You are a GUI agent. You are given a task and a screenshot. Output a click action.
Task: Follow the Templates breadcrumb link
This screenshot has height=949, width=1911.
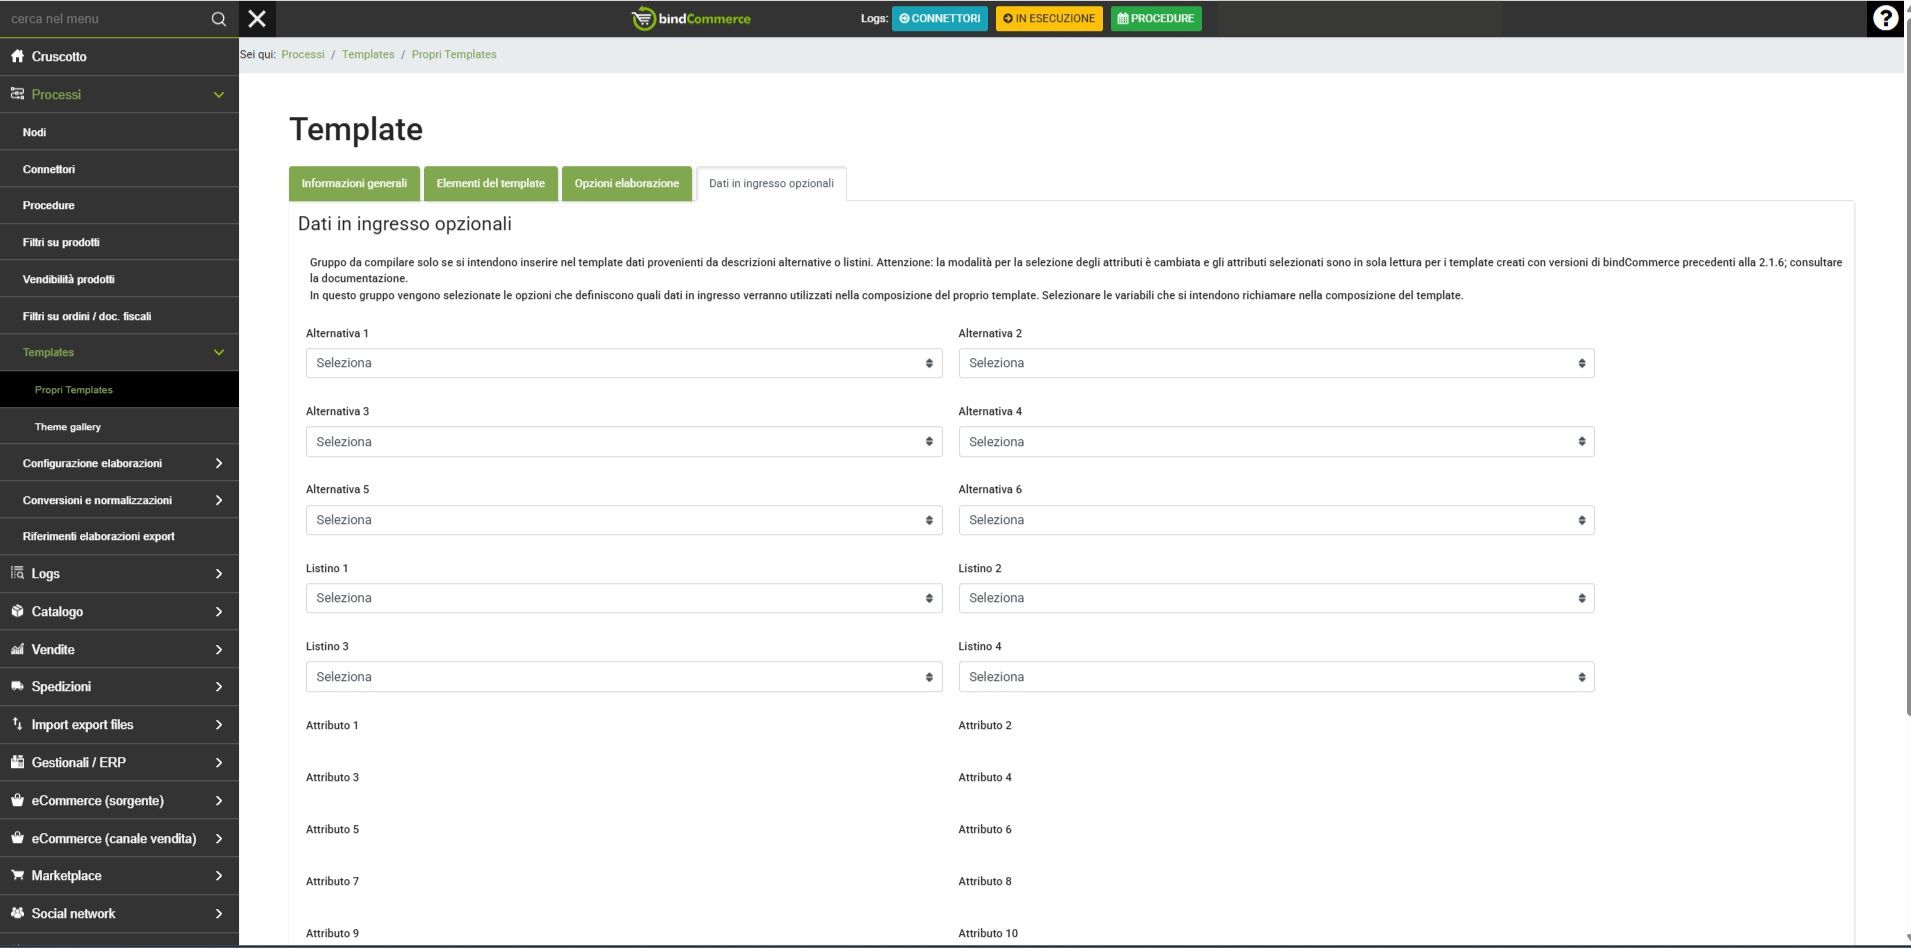pos(368,55)
